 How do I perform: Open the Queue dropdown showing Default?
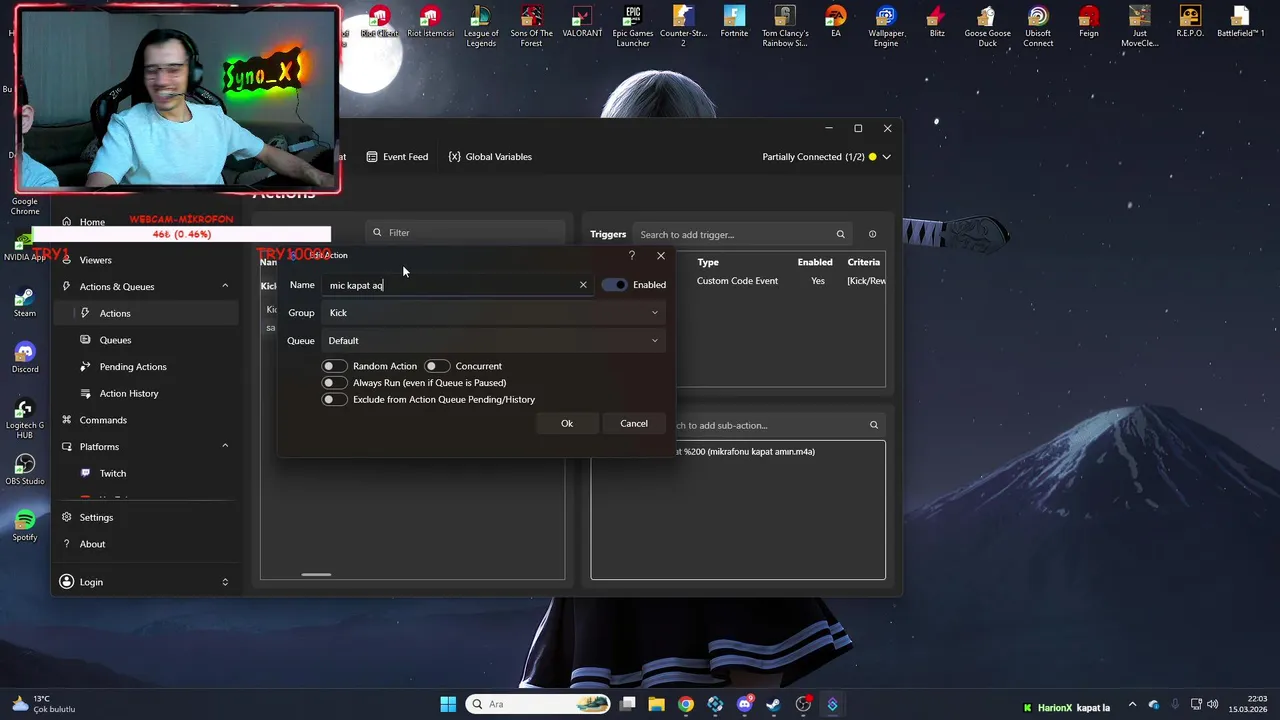(x=494, y=341)
